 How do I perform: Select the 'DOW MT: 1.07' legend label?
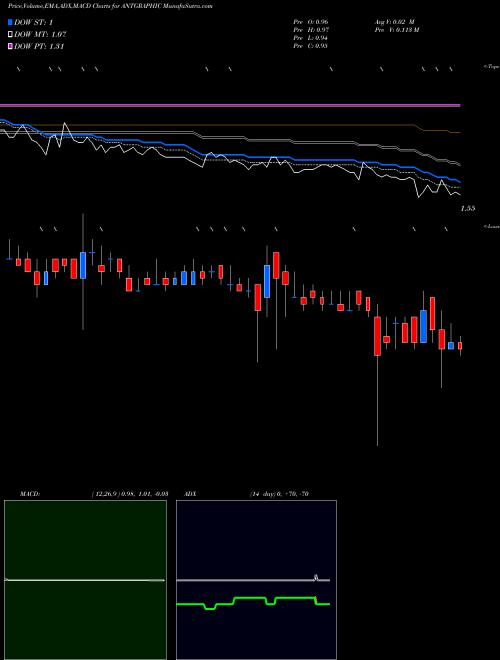coord(40,34)
